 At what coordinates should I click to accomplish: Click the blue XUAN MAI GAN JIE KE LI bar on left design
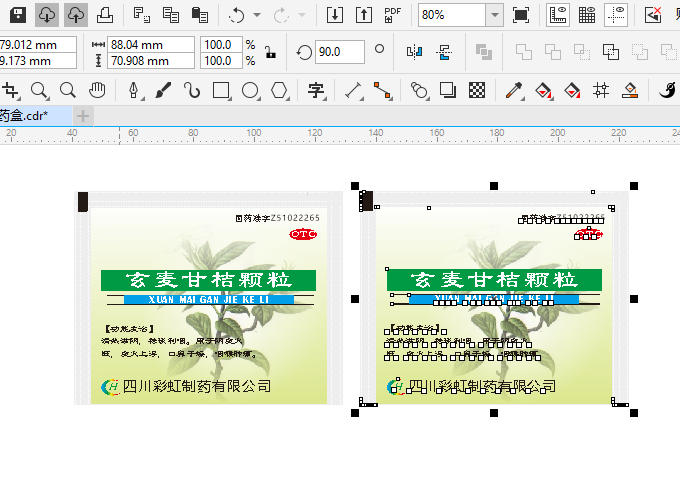(x=209, y=300)
